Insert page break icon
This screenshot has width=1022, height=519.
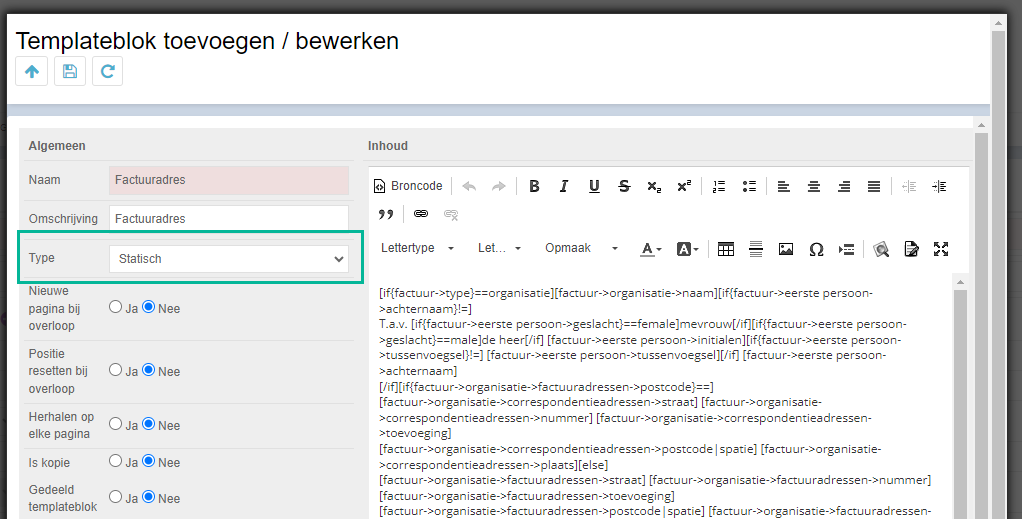pos(846,248)
